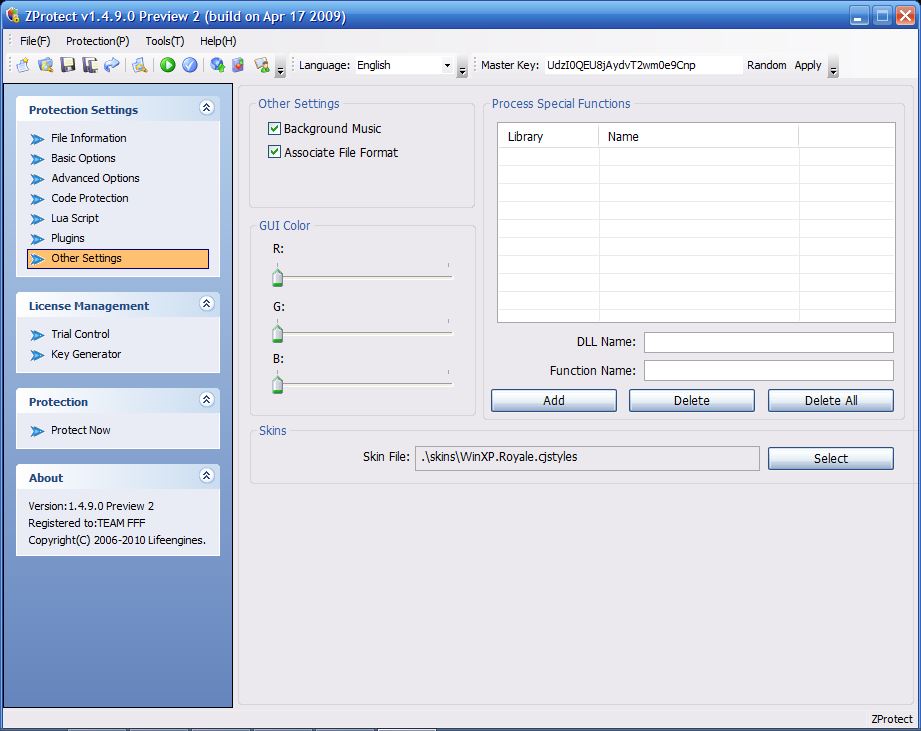Click the Master Key text field
This screenshot has width=921, height=731.
(x=643, y=65)
